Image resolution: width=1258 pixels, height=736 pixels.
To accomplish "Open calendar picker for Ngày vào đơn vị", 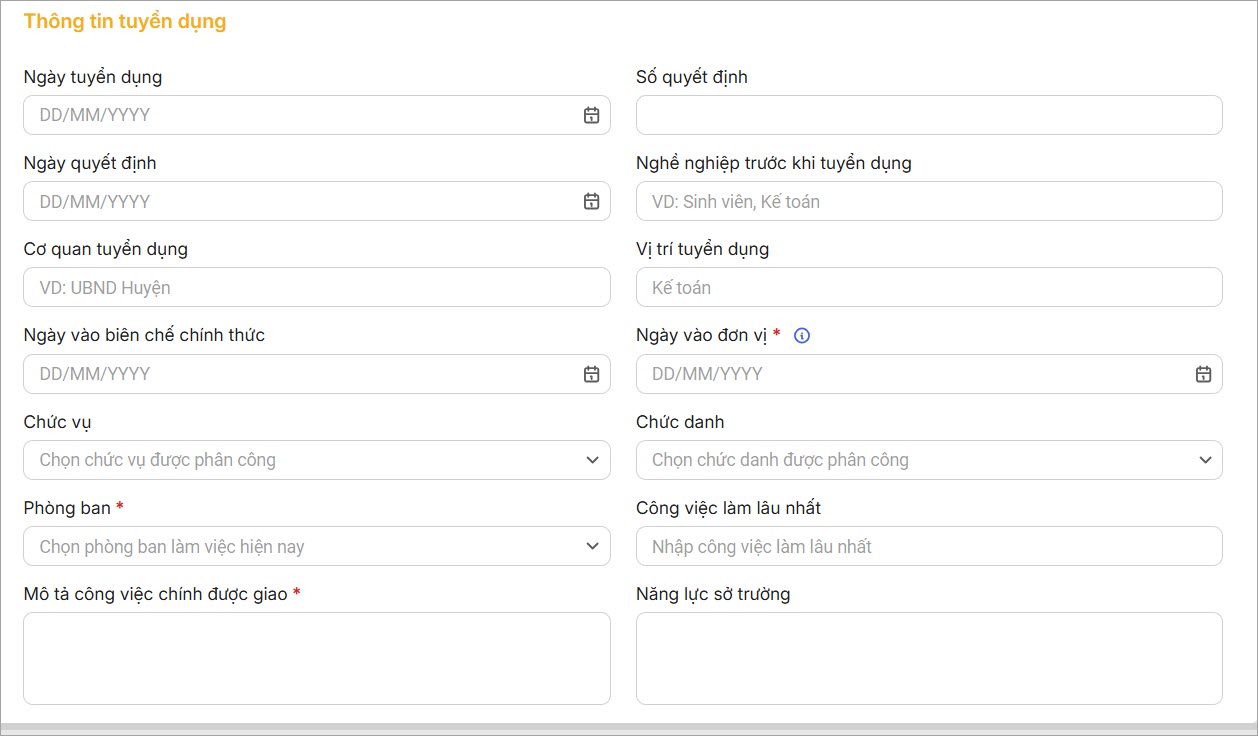I will pyautogui.click(x=1203, y=374).
